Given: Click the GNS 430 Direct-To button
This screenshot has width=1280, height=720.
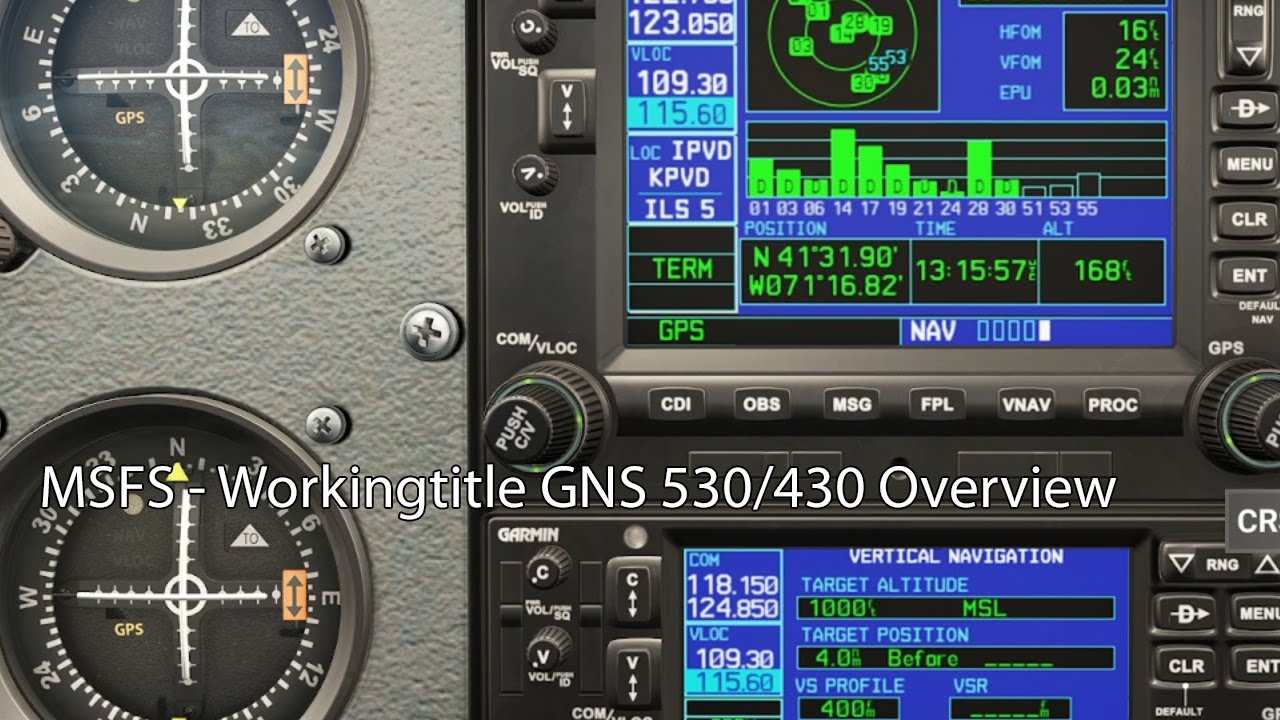Looking at the screenshot, I should click(1186, 613).
